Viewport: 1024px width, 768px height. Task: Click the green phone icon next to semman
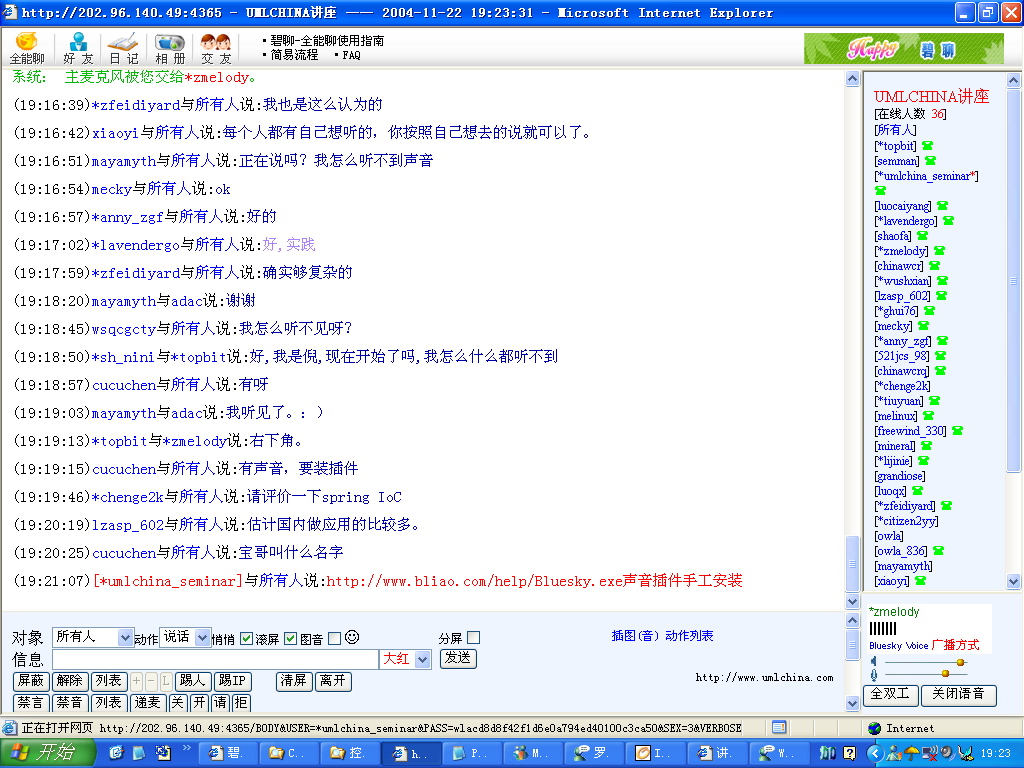[930, 161]
